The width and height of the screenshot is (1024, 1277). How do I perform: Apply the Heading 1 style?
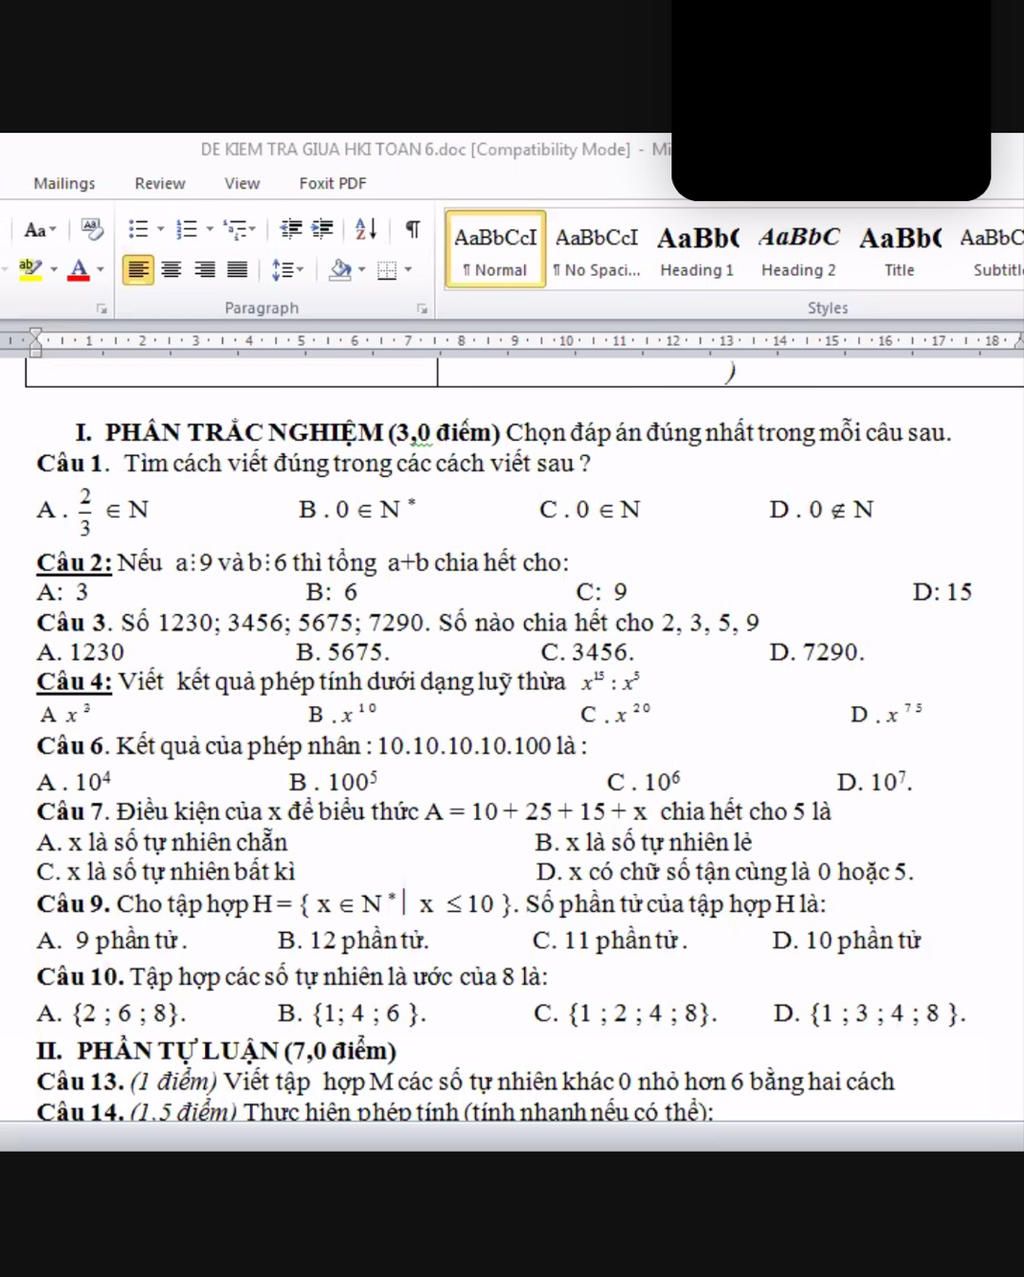pos(697,249)
